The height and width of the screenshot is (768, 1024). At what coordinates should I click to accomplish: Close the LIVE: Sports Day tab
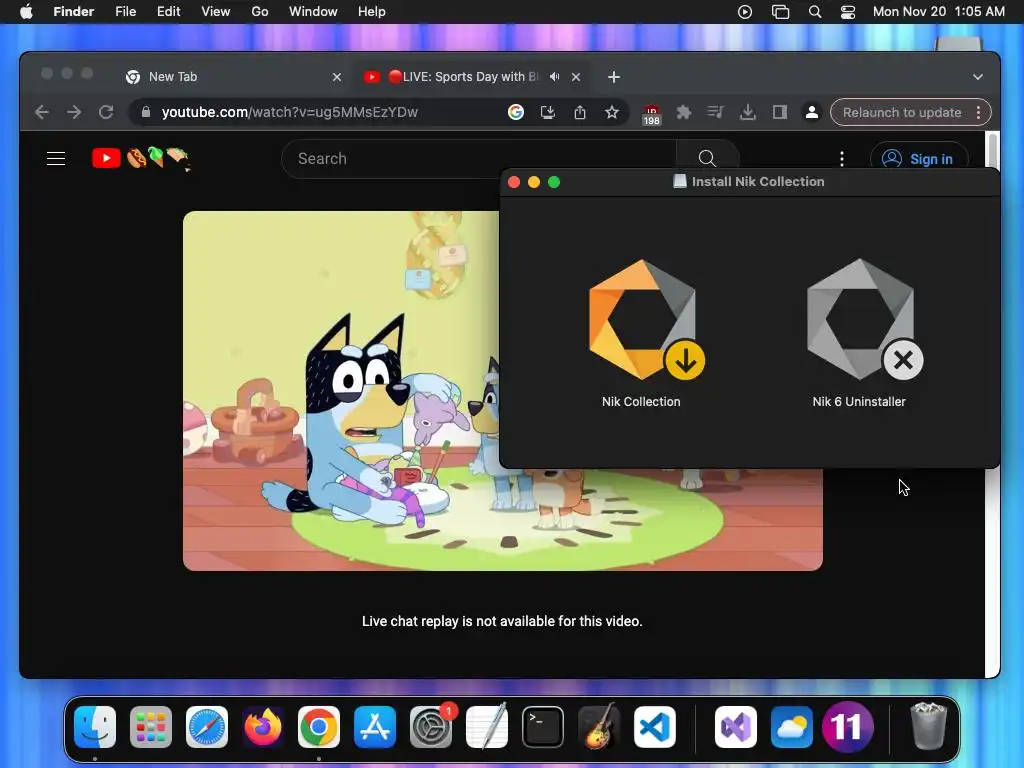576,77
